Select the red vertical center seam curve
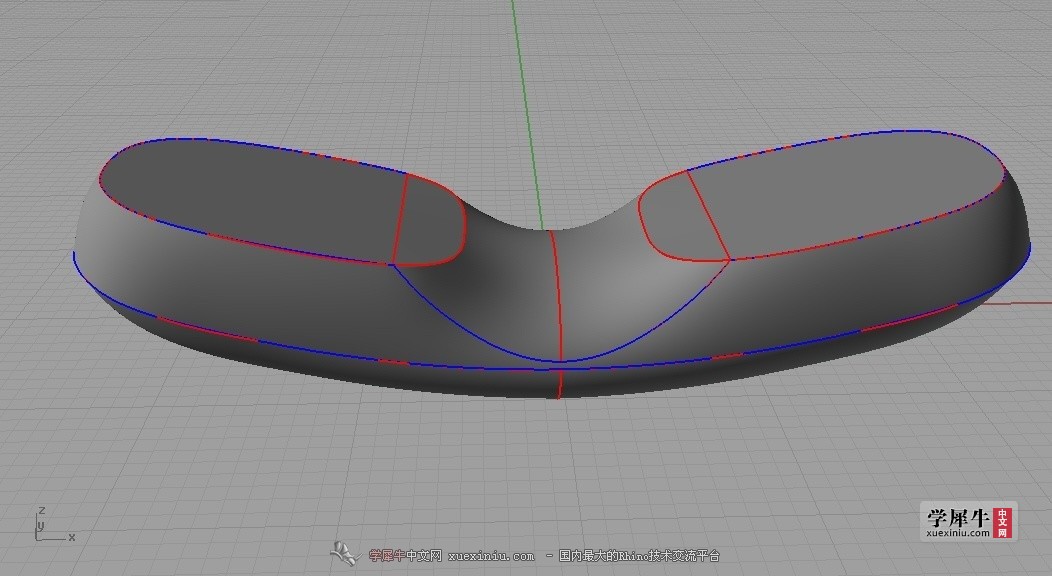Screen dimensions: 1052x576 [x=558, y=315]
